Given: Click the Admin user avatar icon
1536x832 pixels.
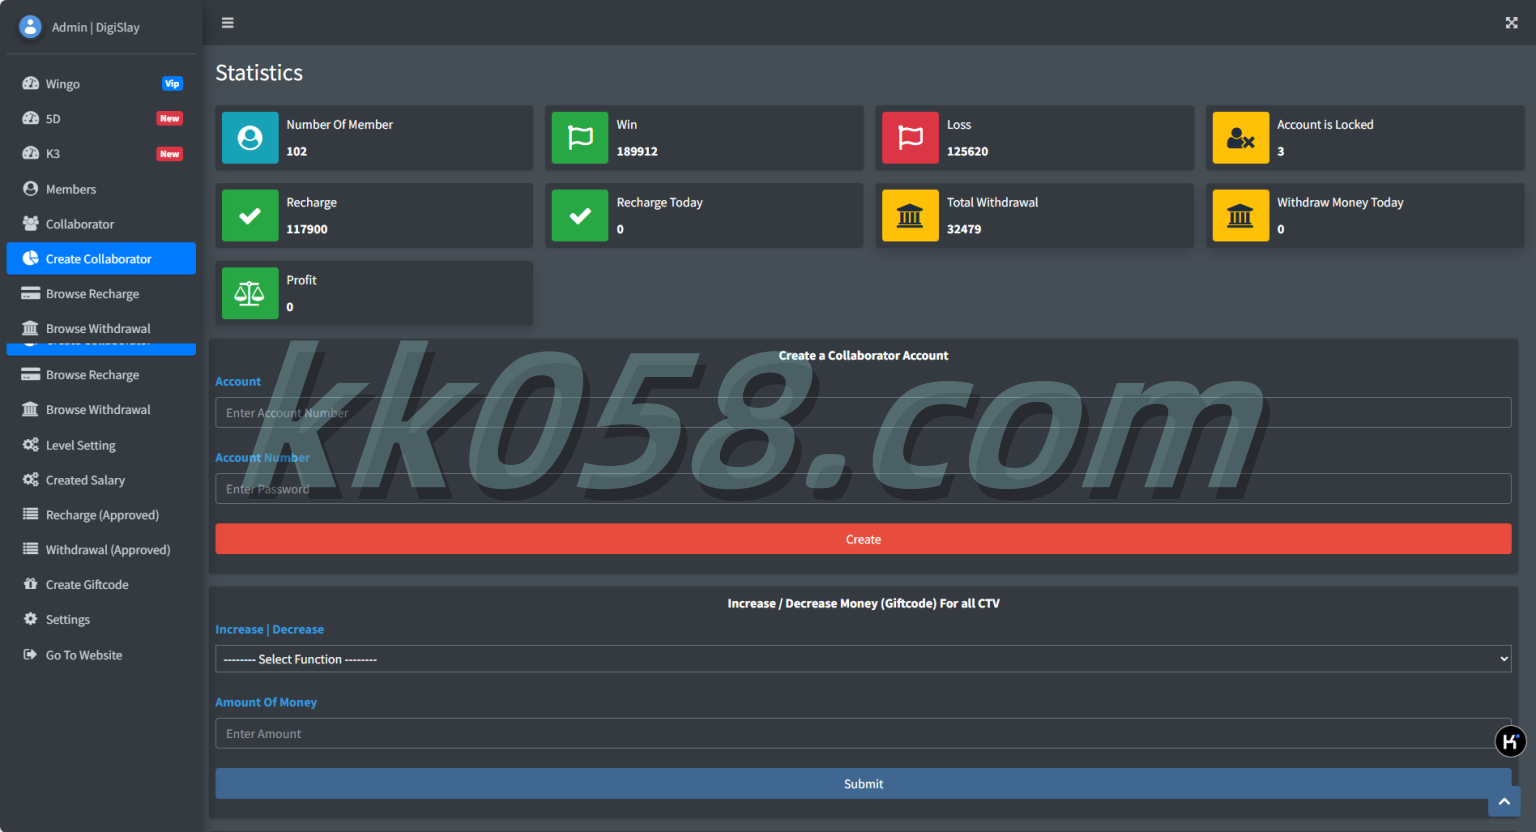Looking at the screenshot, I should point(31,27).
